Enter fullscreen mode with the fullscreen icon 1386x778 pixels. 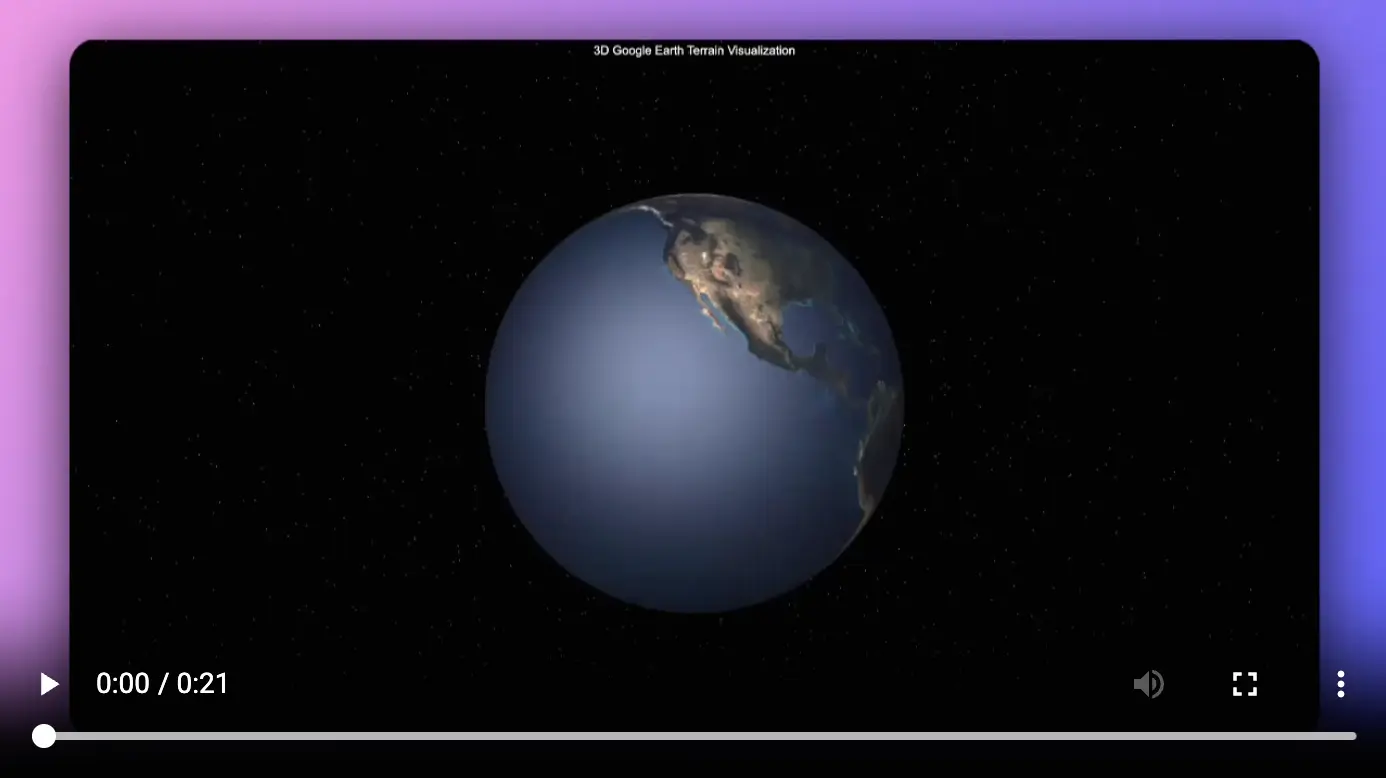coord(1244,684)
